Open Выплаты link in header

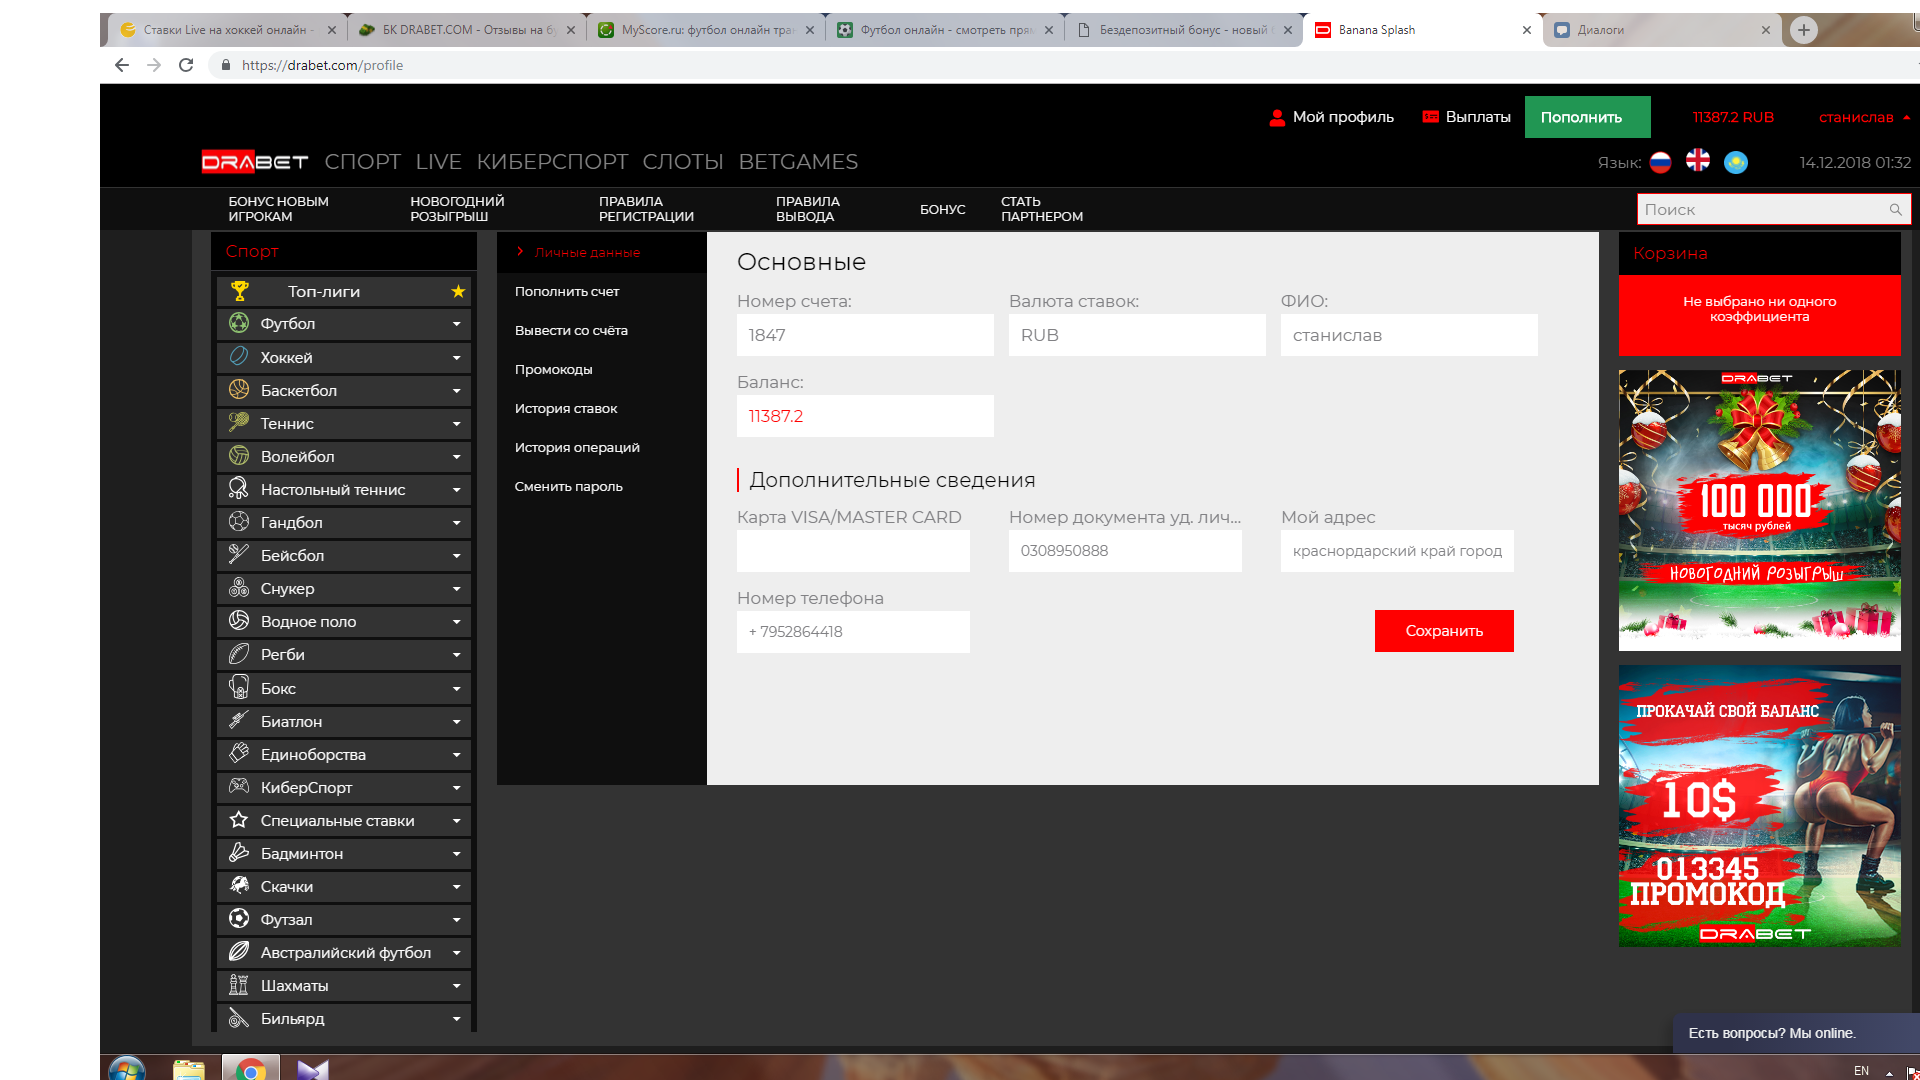pyautogui.click(x=1466, y=117)
